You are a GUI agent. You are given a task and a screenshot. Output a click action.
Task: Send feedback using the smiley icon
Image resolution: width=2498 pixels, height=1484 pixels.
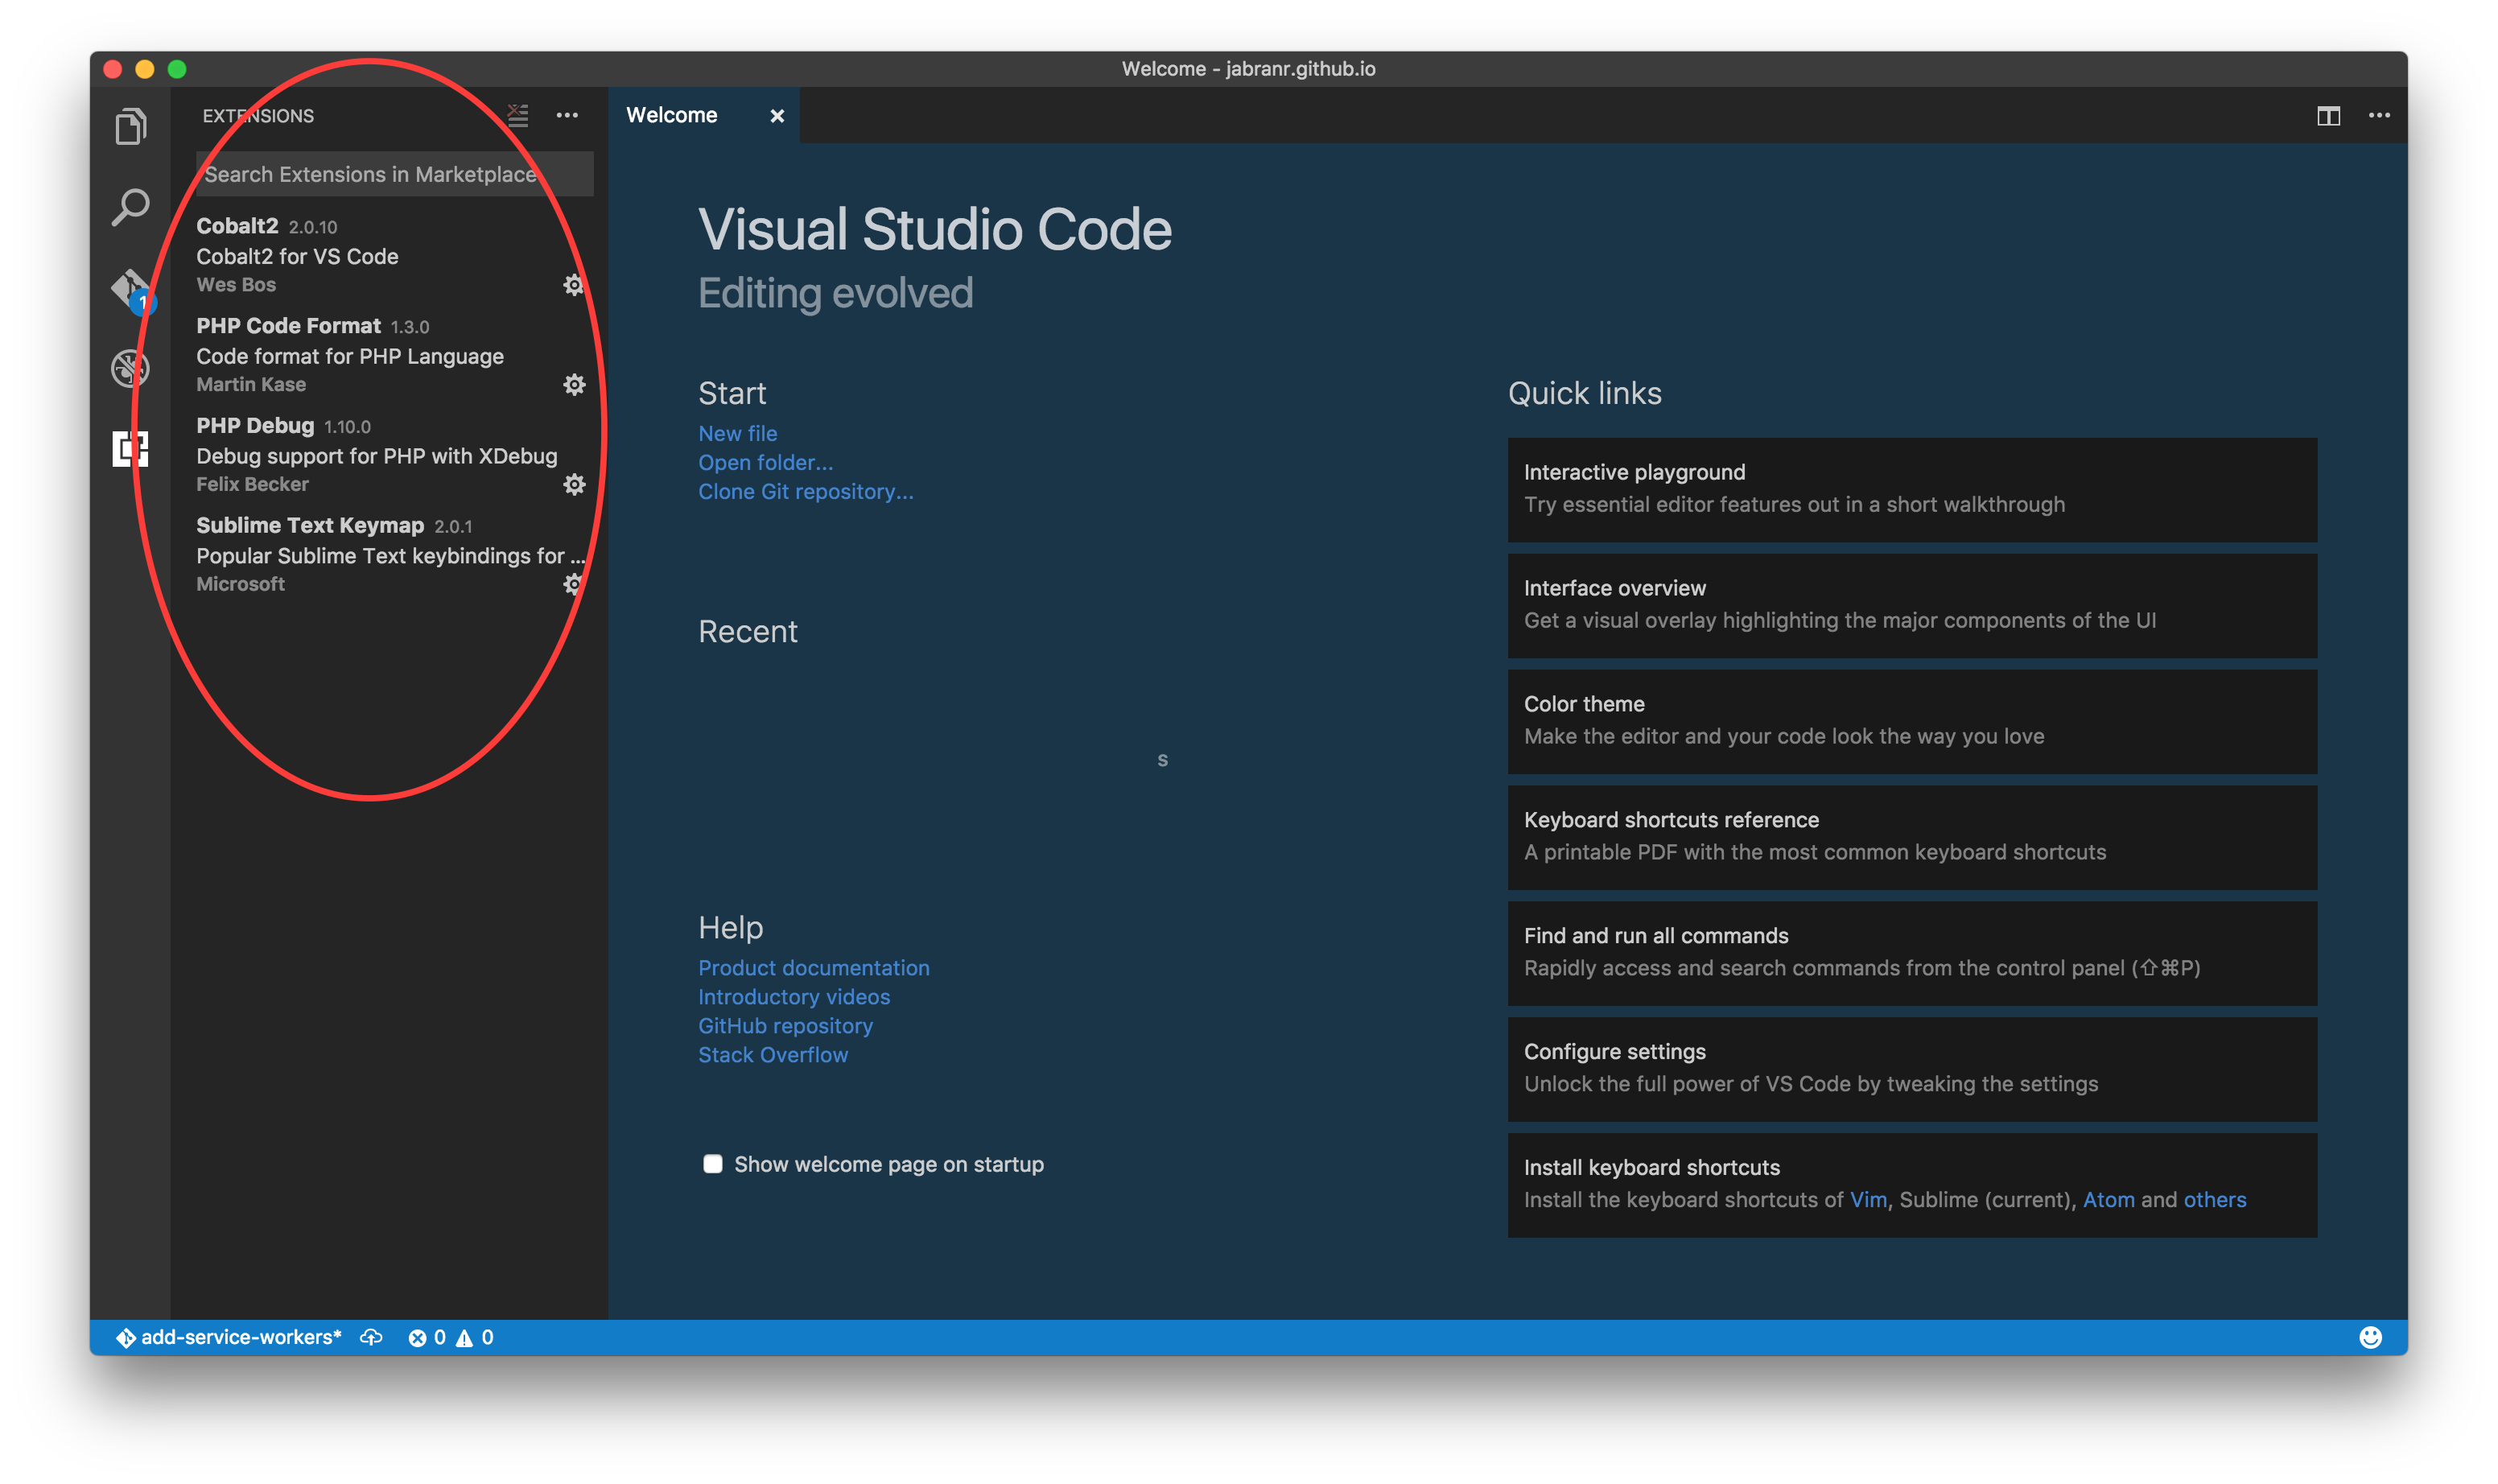(x=2371, y=1338)
